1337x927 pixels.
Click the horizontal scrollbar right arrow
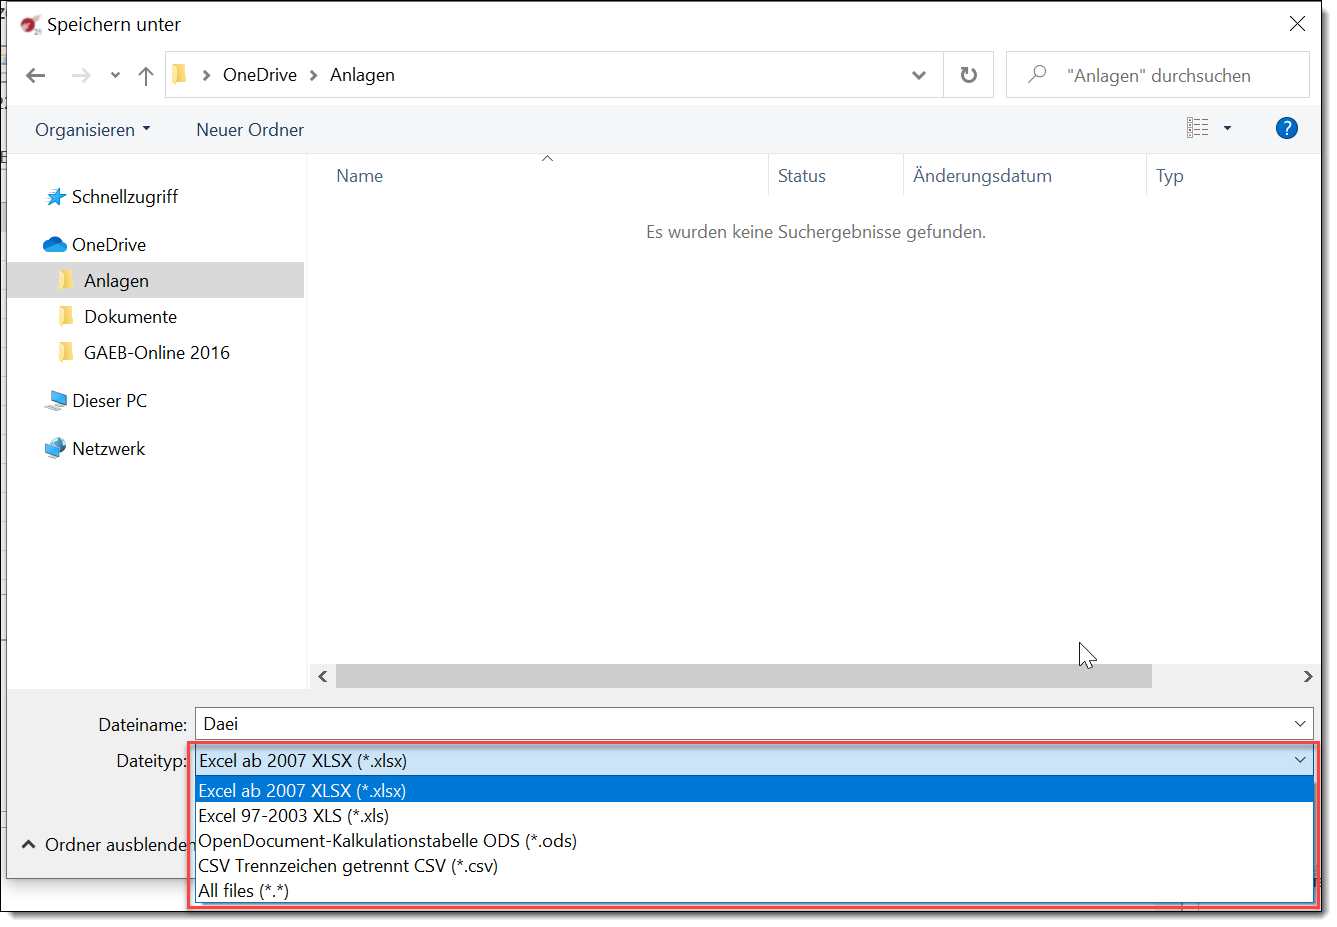(x=1307, y=677)
